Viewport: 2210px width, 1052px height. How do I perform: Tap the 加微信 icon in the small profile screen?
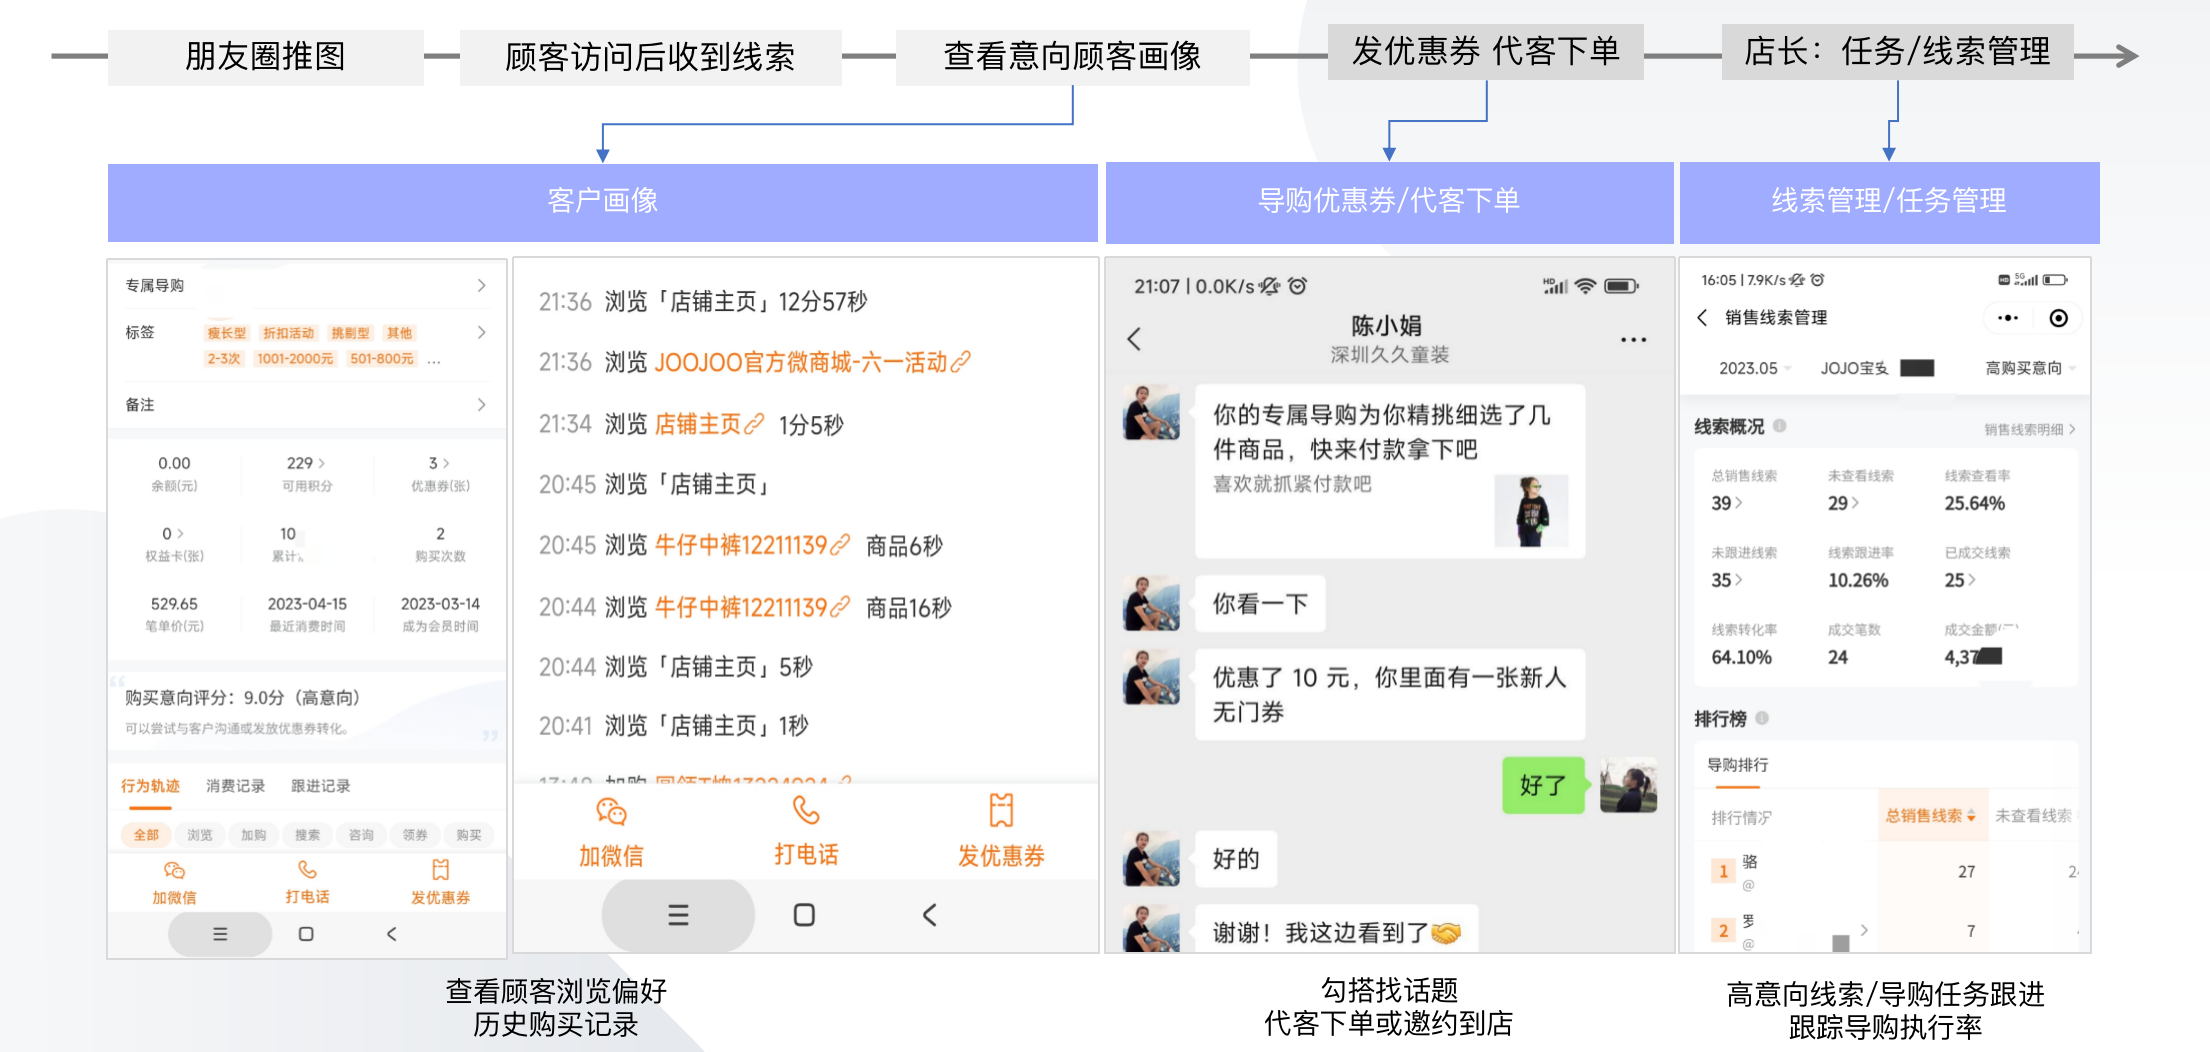[174, 871]
